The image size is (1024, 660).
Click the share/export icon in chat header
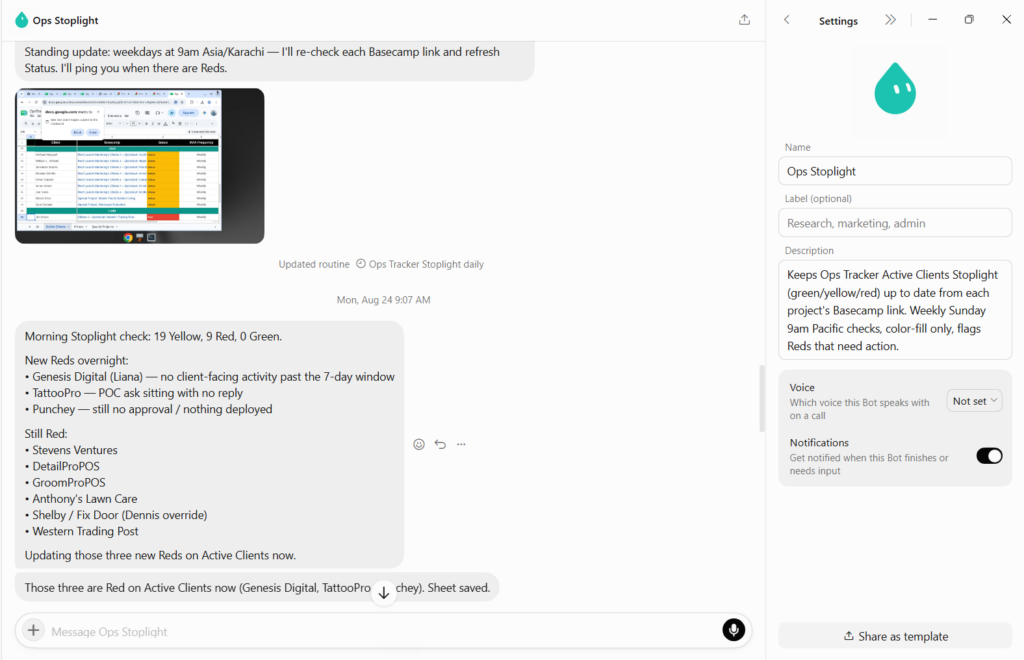click(x=744, y=20)
